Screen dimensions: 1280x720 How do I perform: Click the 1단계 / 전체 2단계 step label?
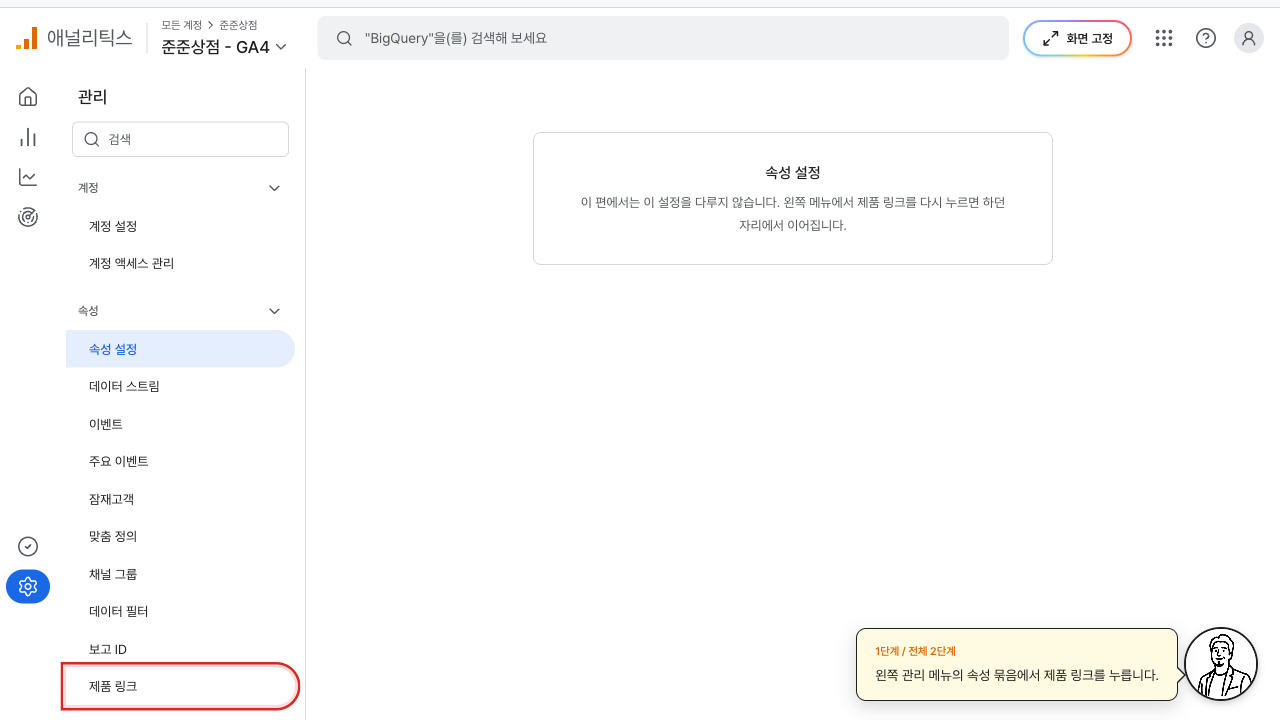pos(915,651)
